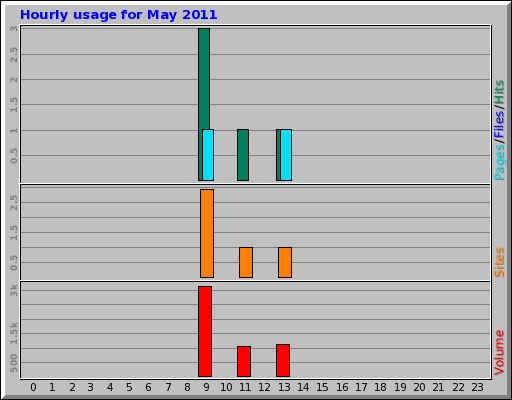Select the orange Sites bar at hour 11
Screen dimensions: 512x400
tap(246, 262)
